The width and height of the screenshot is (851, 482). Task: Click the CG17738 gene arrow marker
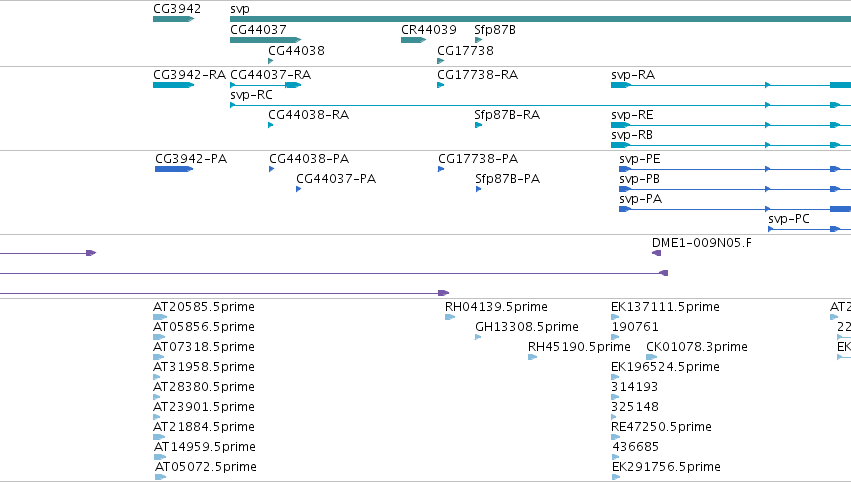[x=441, y=61]
